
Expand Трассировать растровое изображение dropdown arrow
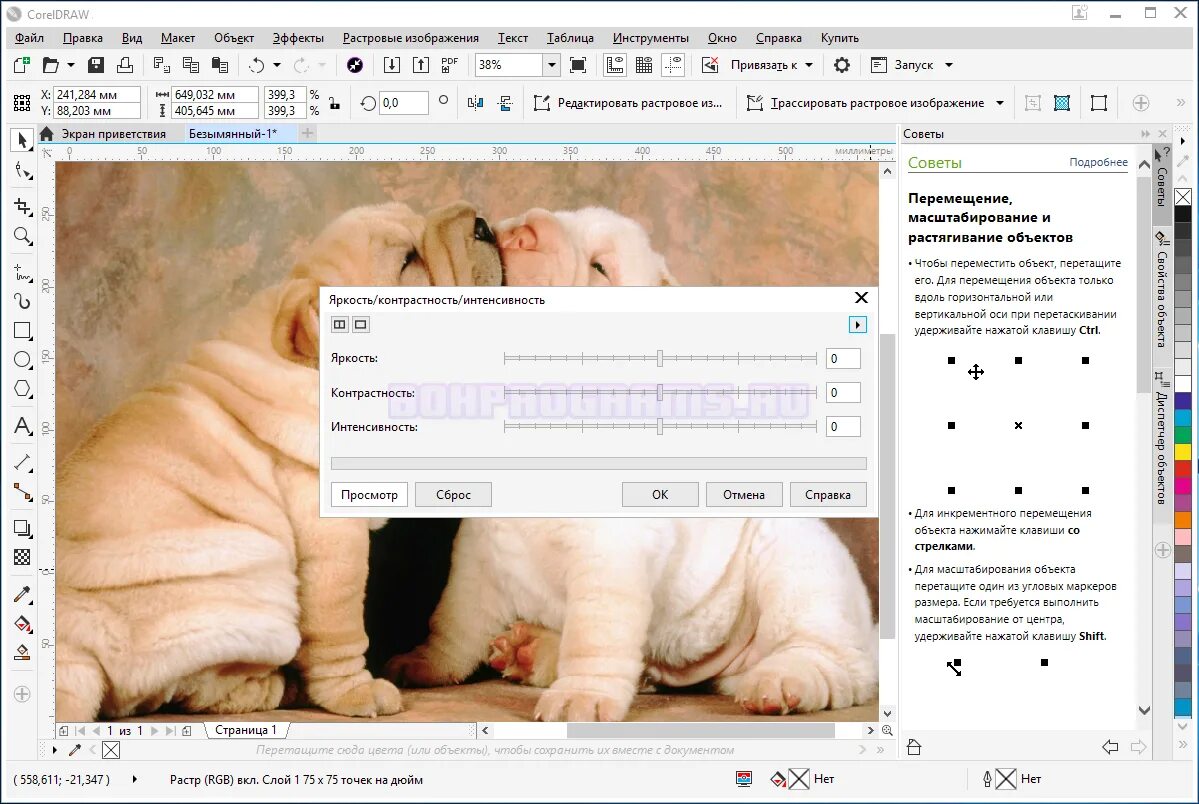point(999,103)
